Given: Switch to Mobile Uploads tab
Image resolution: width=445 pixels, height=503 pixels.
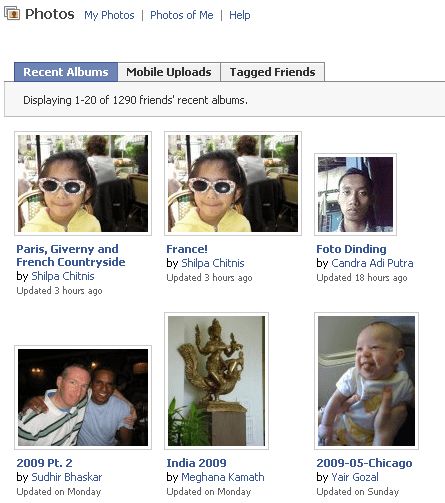Looking at the screenshot, I should pos(169,72).
